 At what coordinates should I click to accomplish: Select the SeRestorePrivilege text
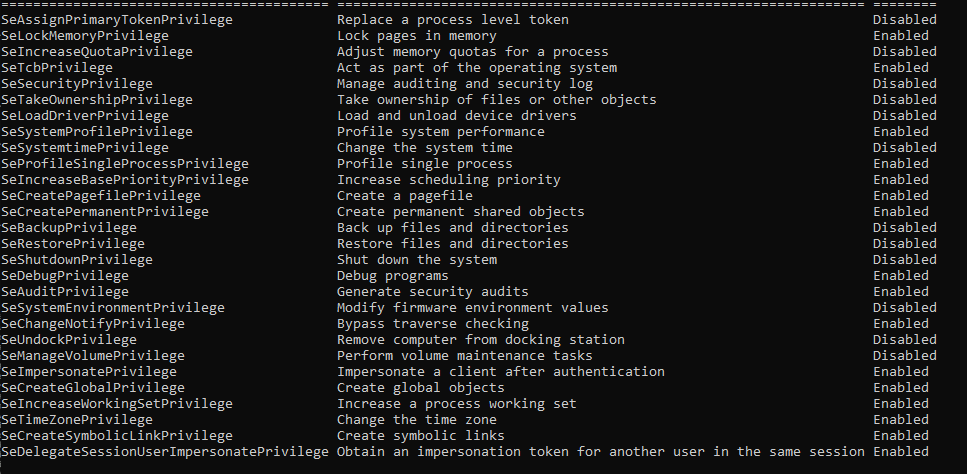coord(73,244)
